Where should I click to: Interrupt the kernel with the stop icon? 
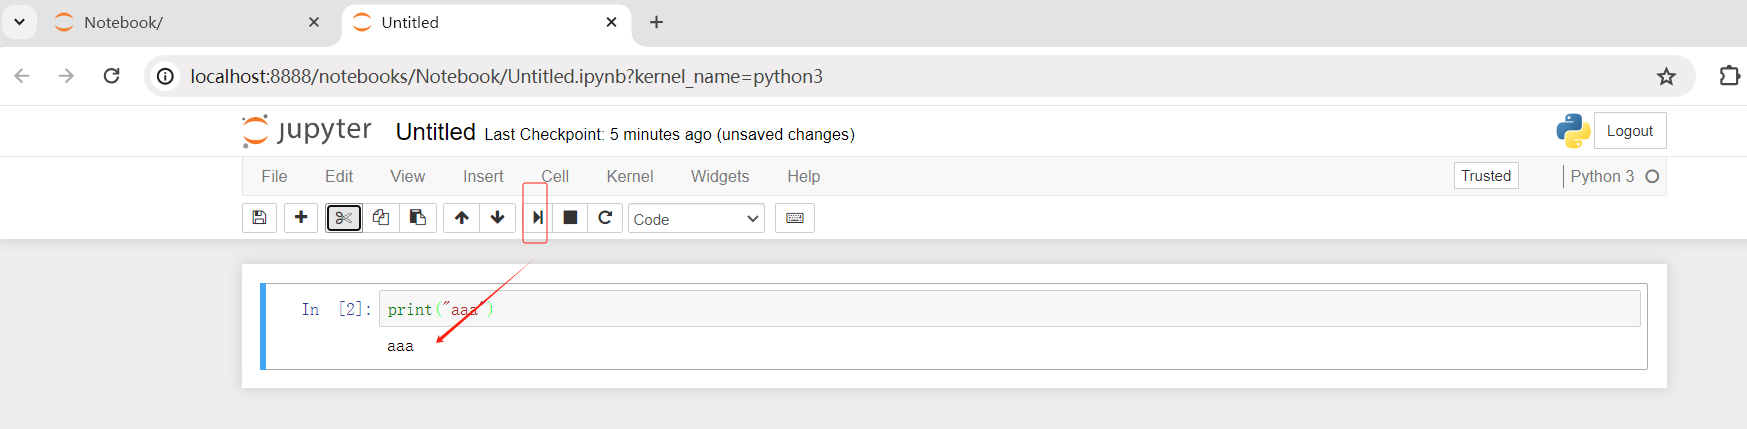click(570, 218)
